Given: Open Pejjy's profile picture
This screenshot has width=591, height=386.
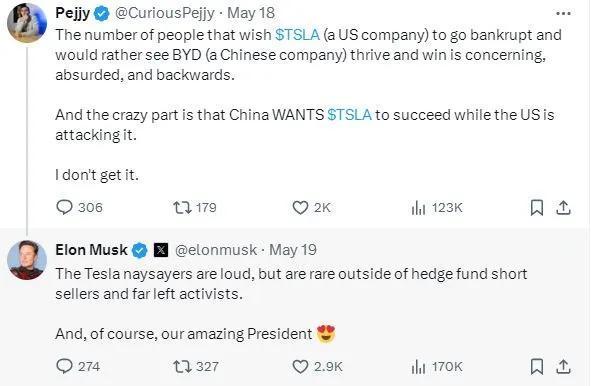Looking at the screenshot, I should [27, 23].
